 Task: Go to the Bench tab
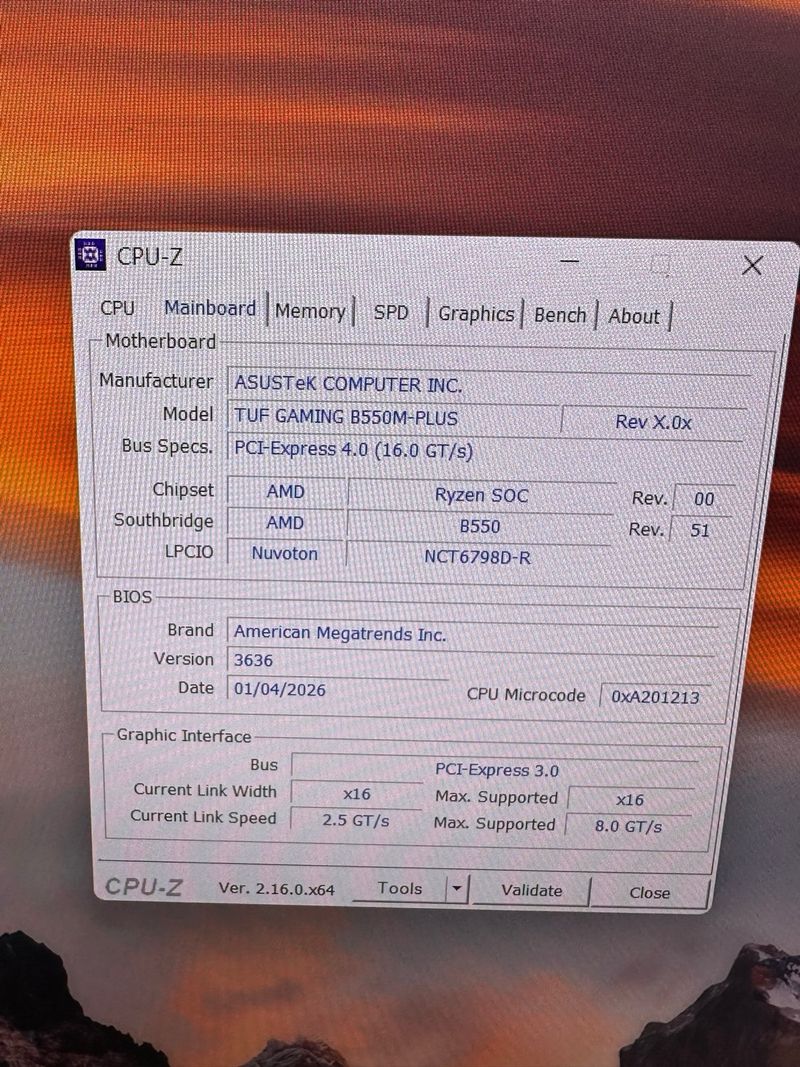[x=560, y=315]
